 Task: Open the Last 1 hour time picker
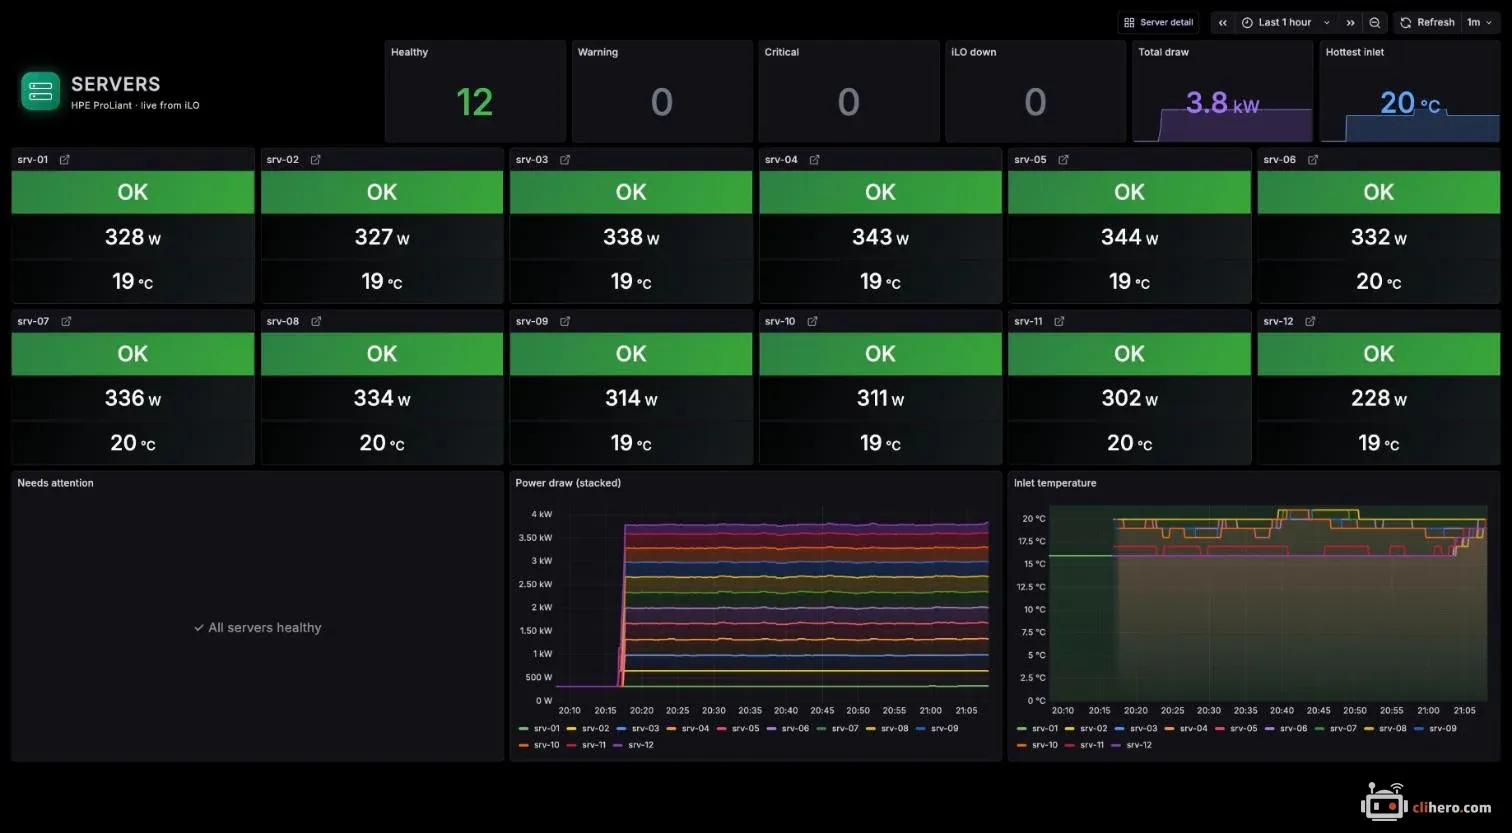tap(1286, 22)
